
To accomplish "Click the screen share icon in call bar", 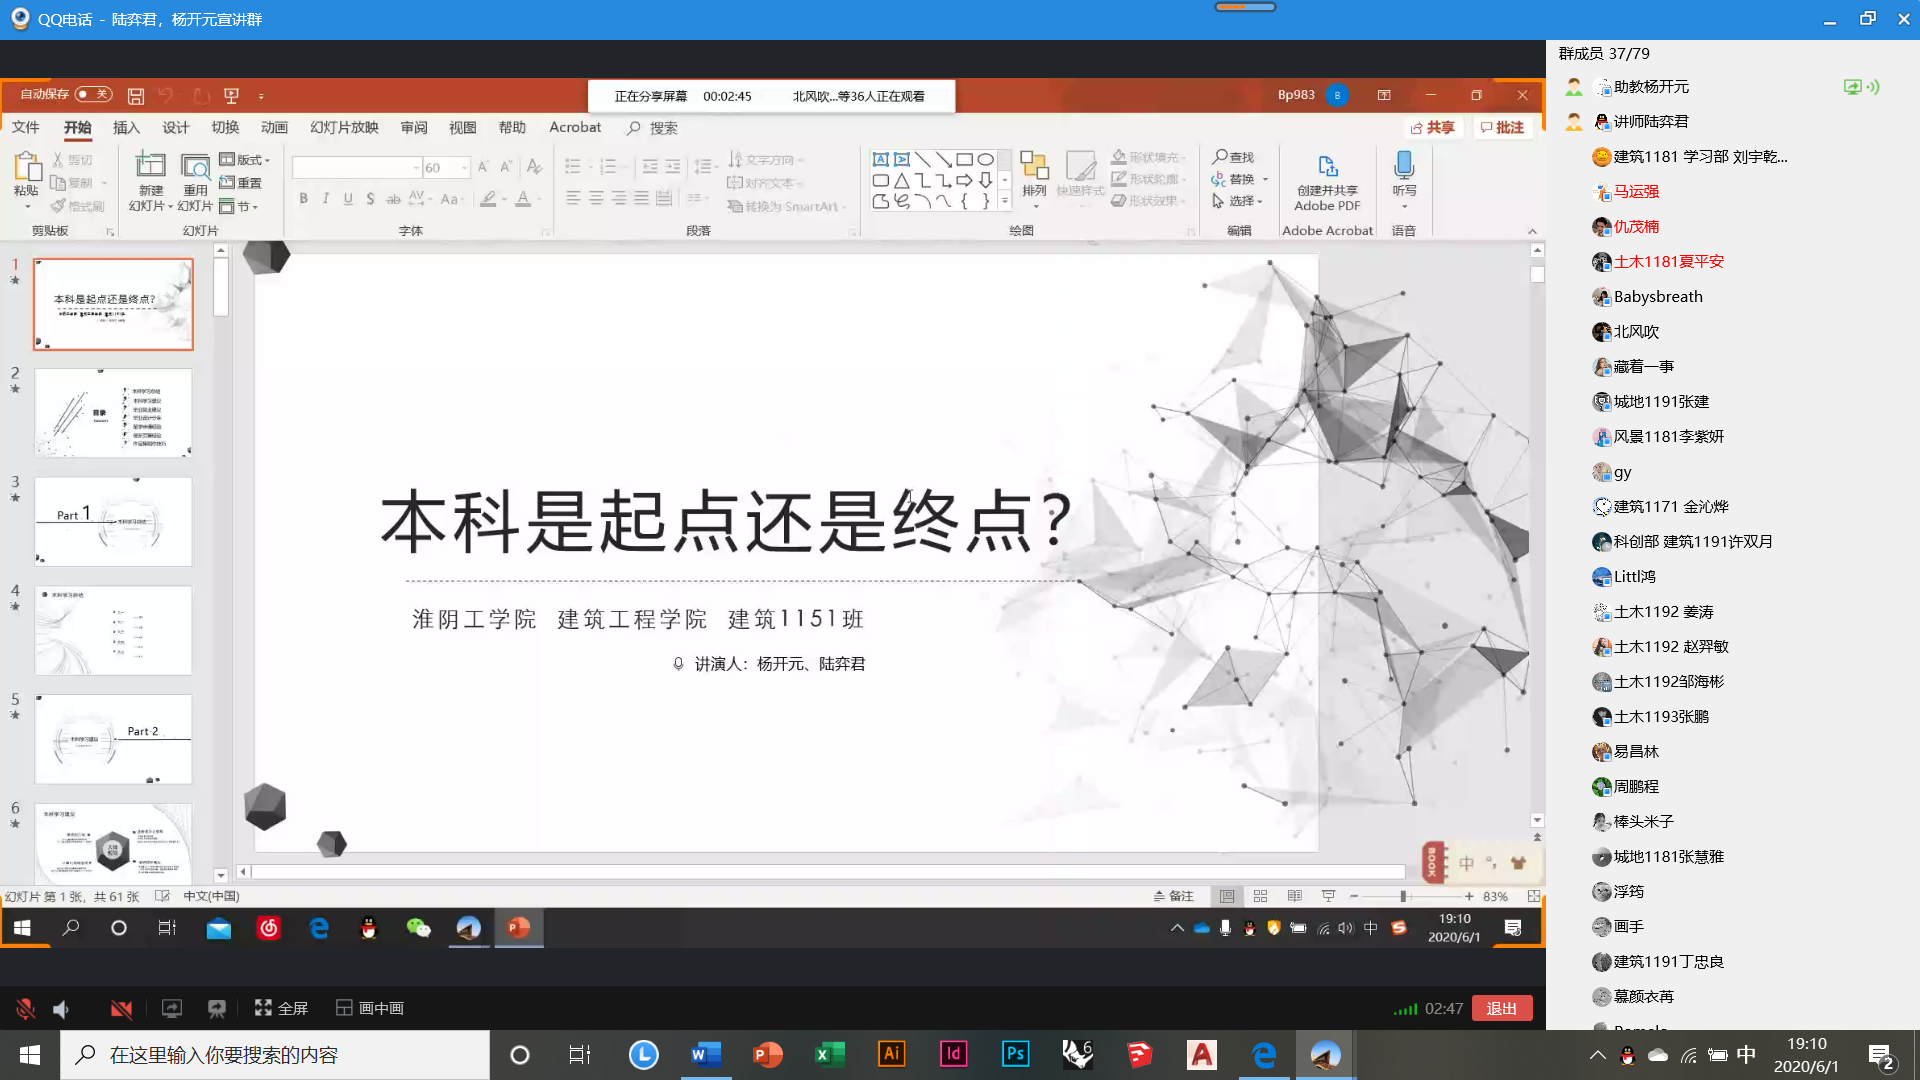I will coord(172,1009).
